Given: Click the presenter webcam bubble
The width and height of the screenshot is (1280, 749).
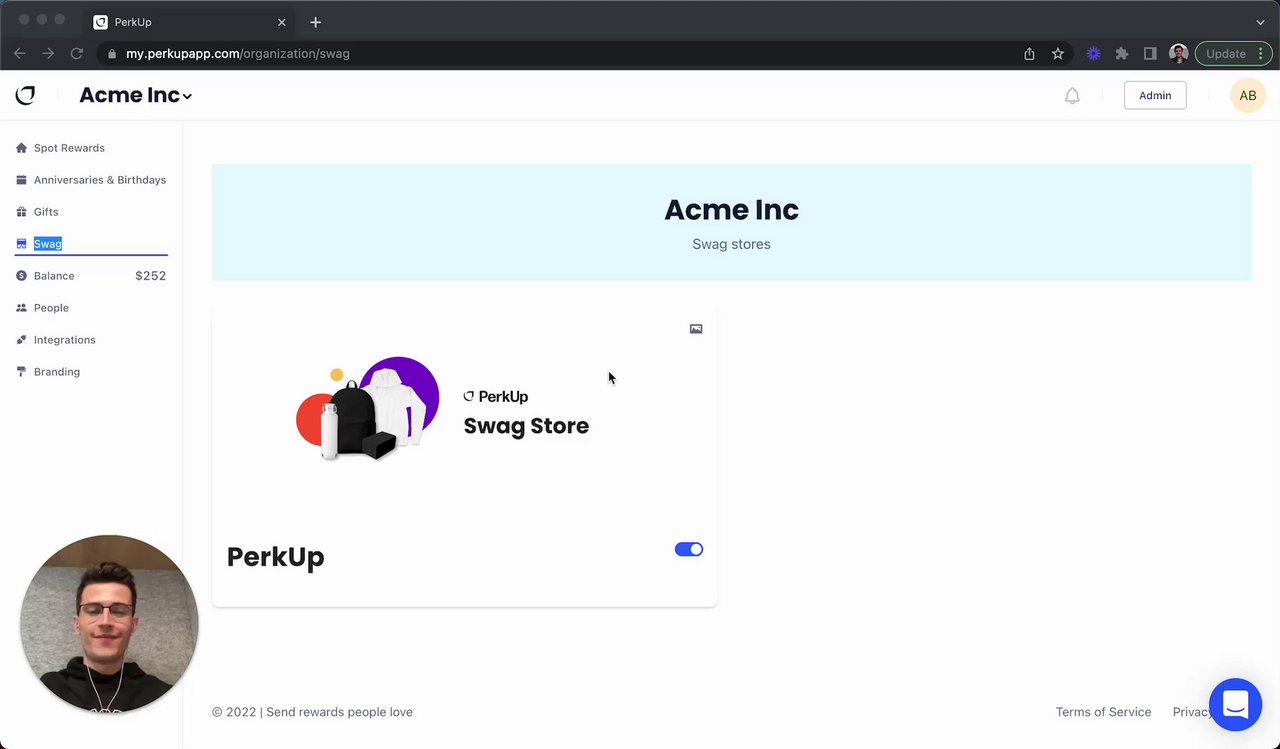Looking at the screenshot, I should coord(109,624).
